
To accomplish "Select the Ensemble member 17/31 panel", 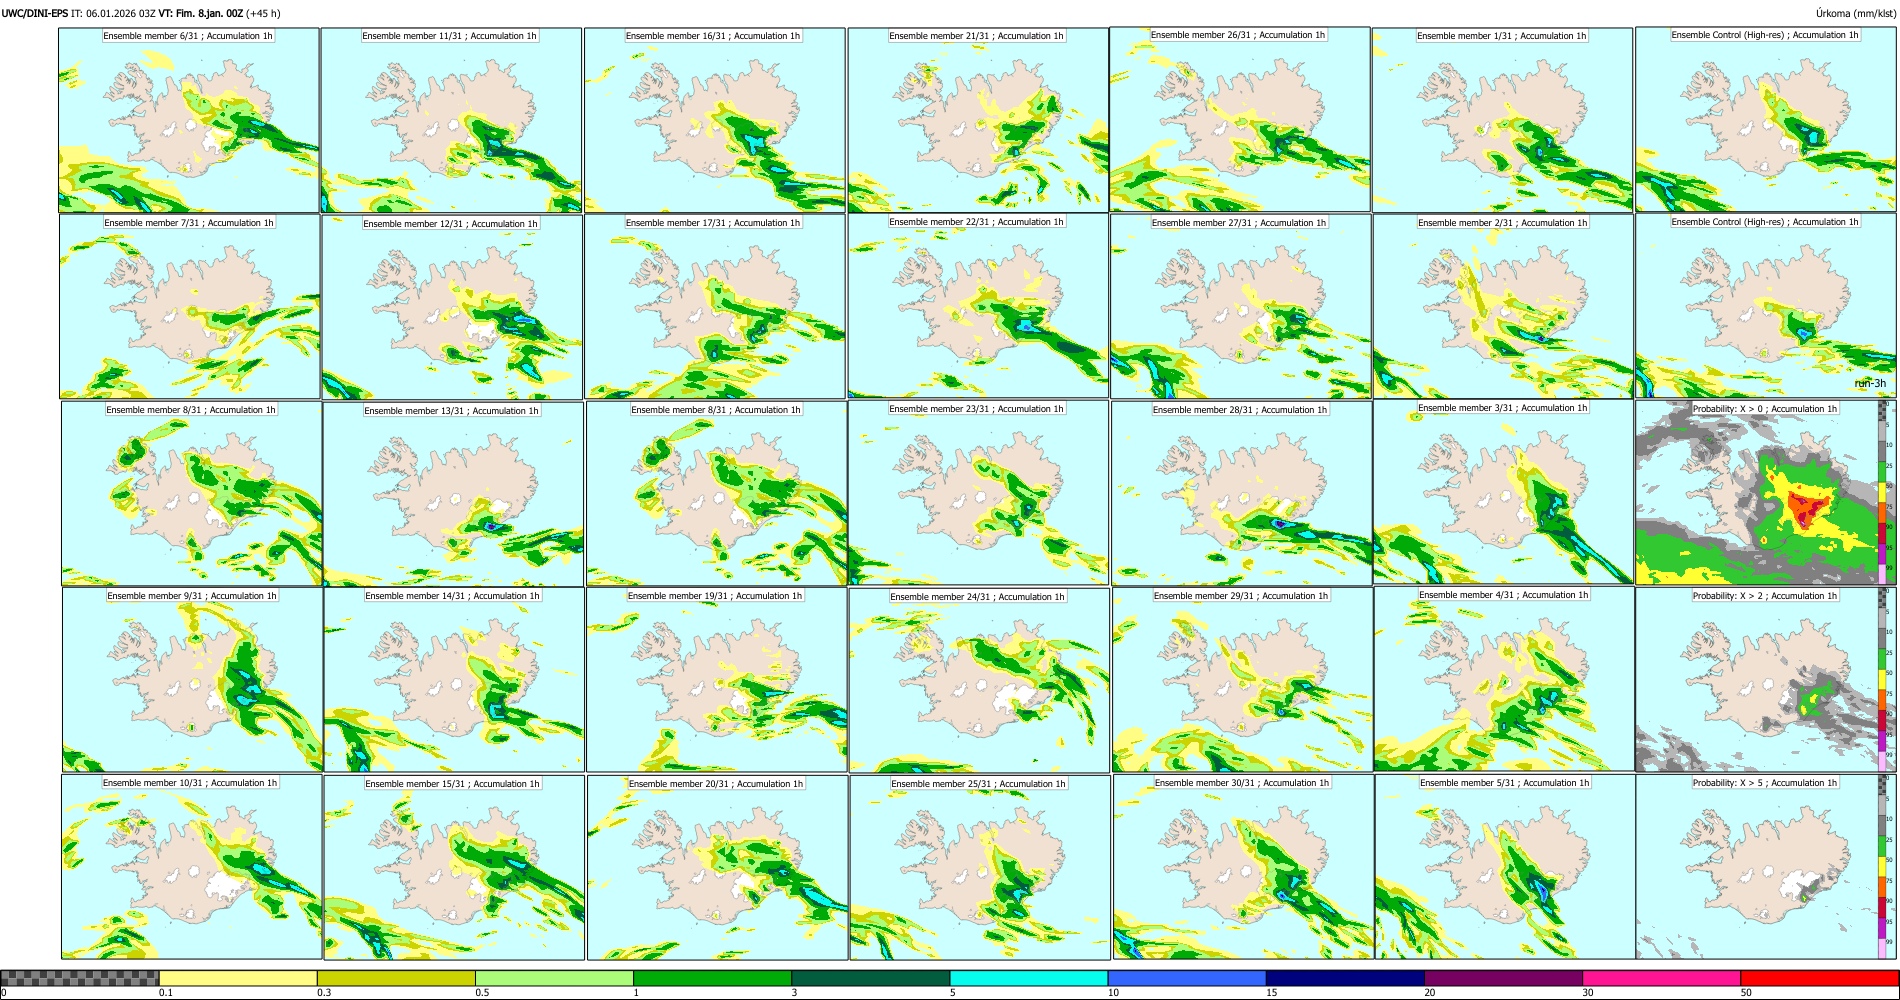I will (715, 307).
